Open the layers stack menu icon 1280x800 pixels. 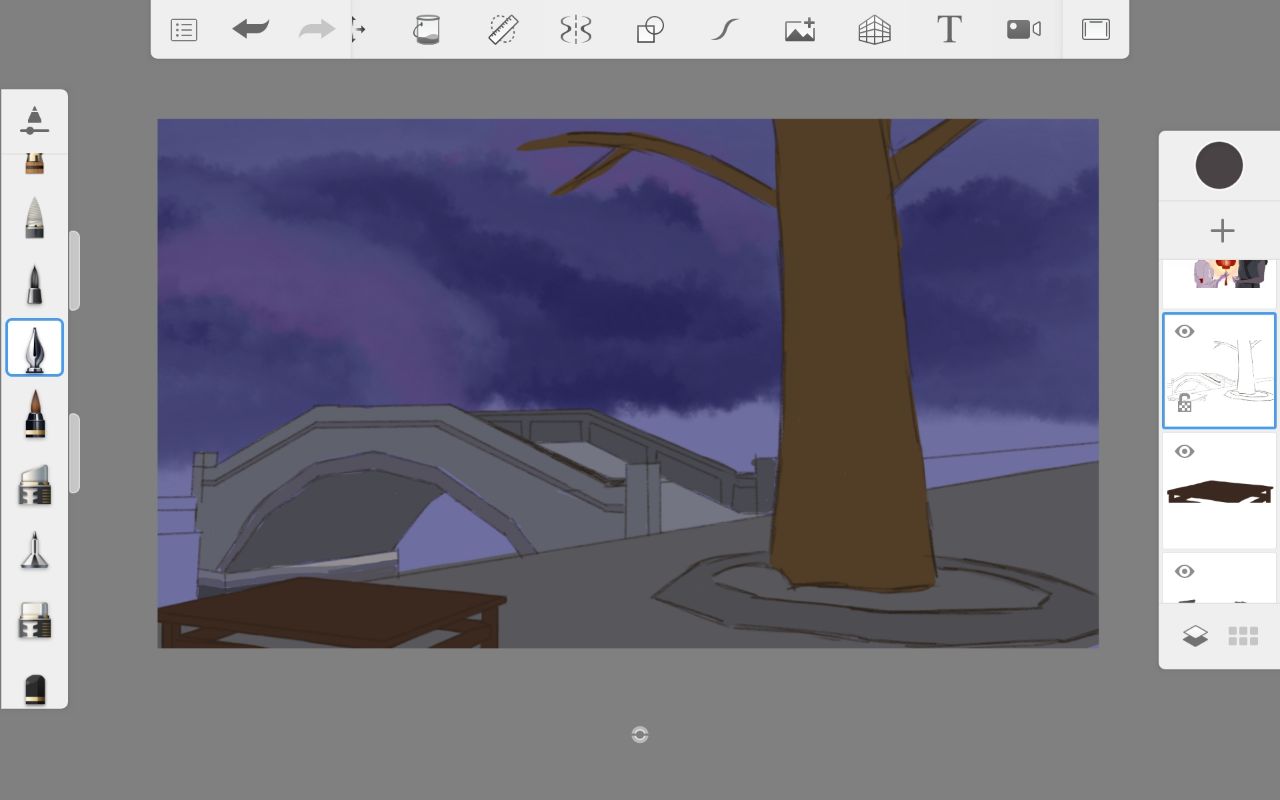click(1195, 637)
